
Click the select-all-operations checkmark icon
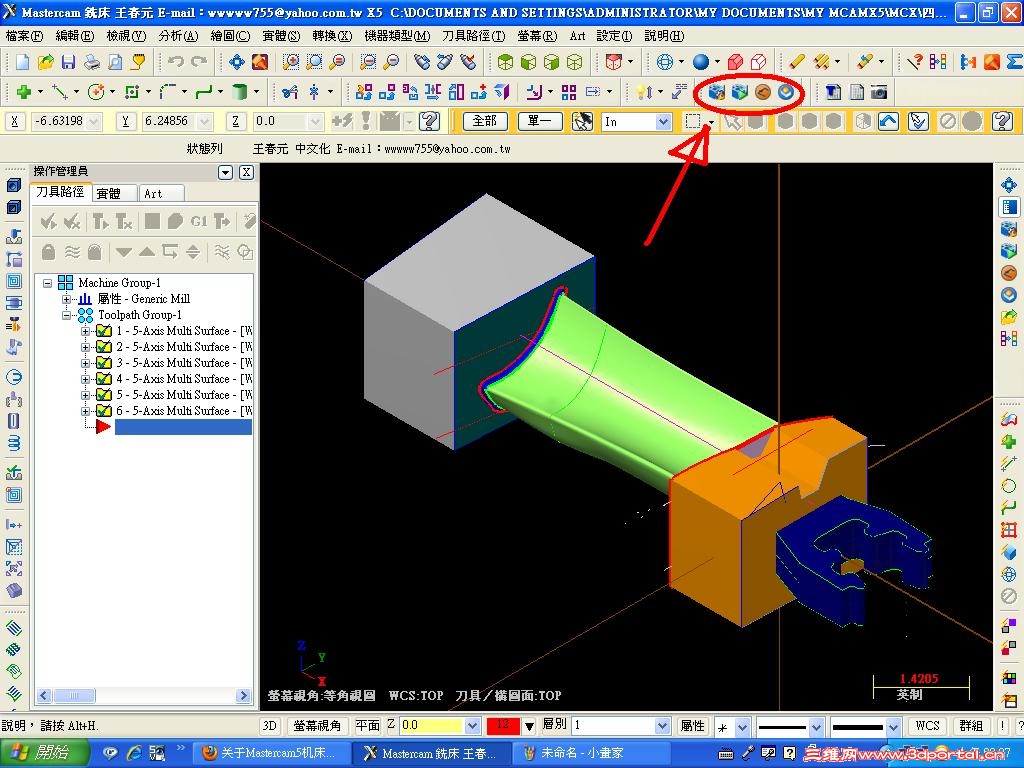48,221
